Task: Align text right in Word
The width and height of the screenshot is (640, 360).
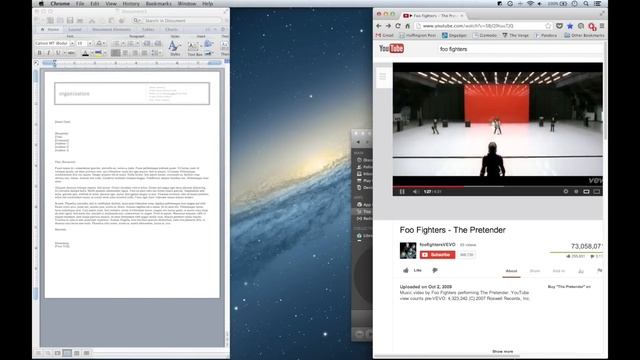Action: click(135, 53)
